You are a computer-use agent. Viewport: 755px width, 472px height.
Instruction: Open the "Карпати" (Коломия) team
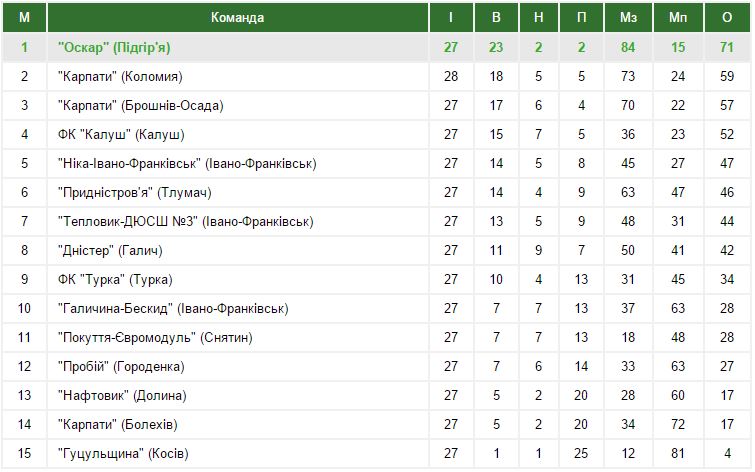point(120,77)
